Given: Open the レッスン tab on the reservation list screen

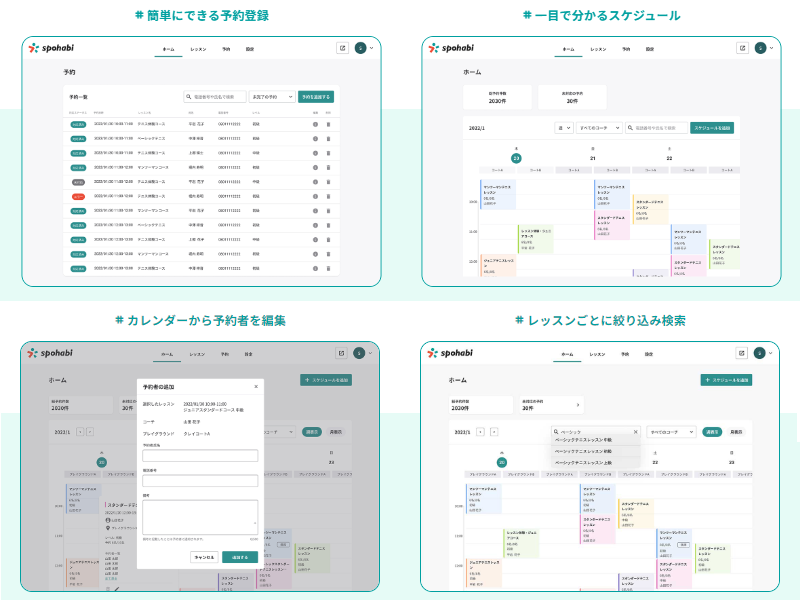Looking at the screenshot, I should click(x=198, y=48).
